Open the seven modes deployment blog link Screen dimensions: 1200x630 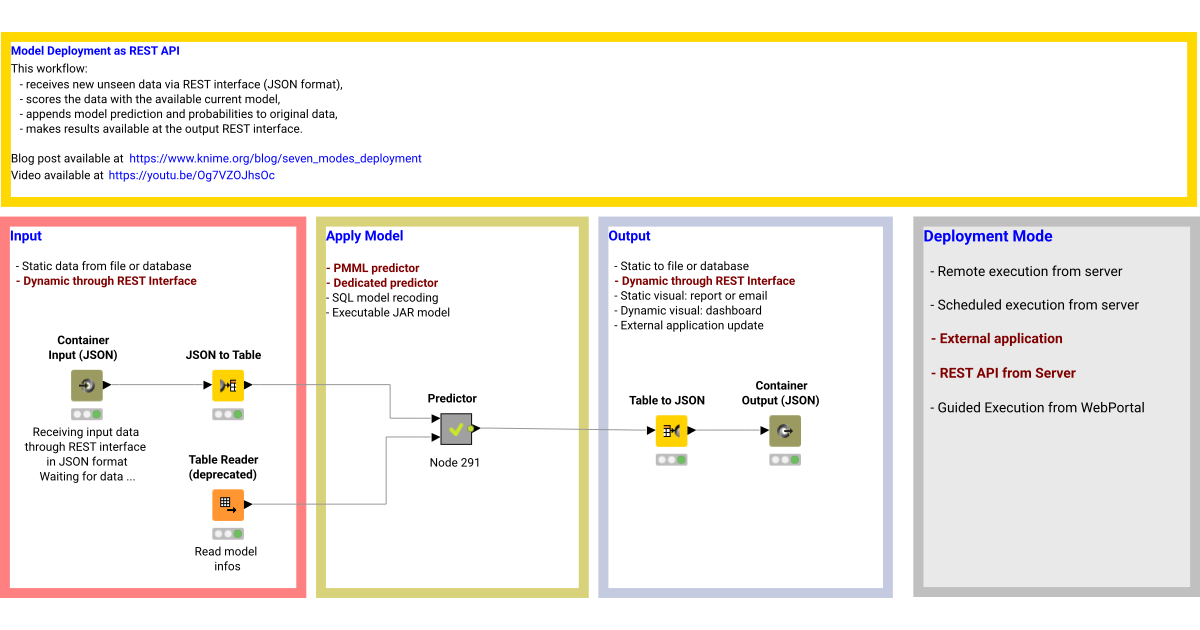click(x=274, y=158)
